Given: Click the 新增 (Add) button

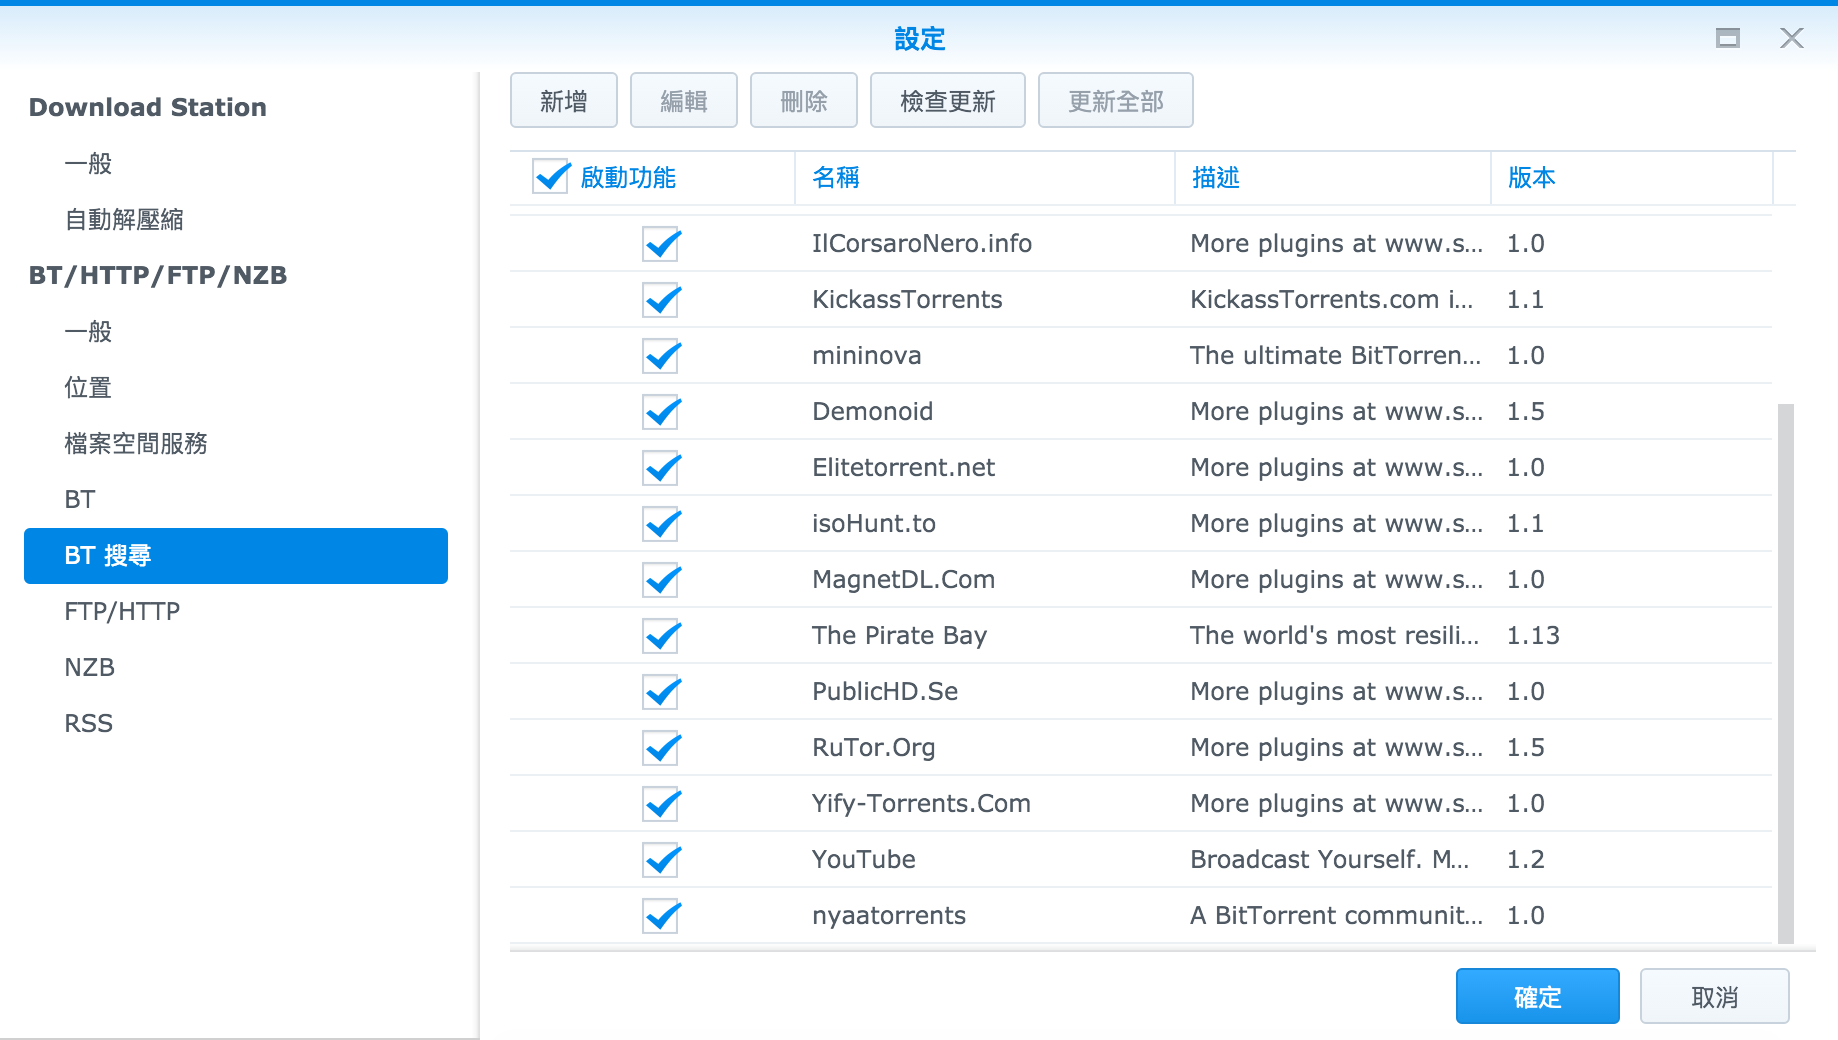Looking at the screenshot, I should pyautogui.click(x=563, y=101).
